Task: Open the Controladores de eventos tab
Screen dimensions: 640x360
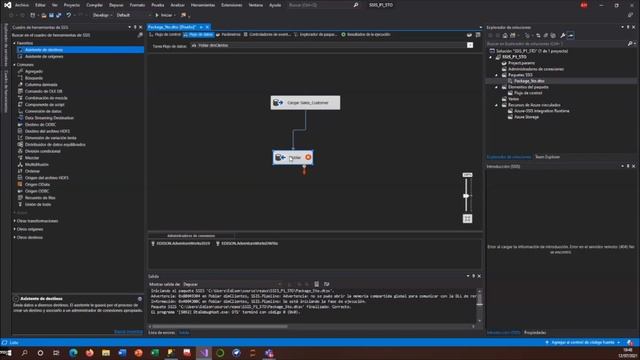Action: click(267, 35)
